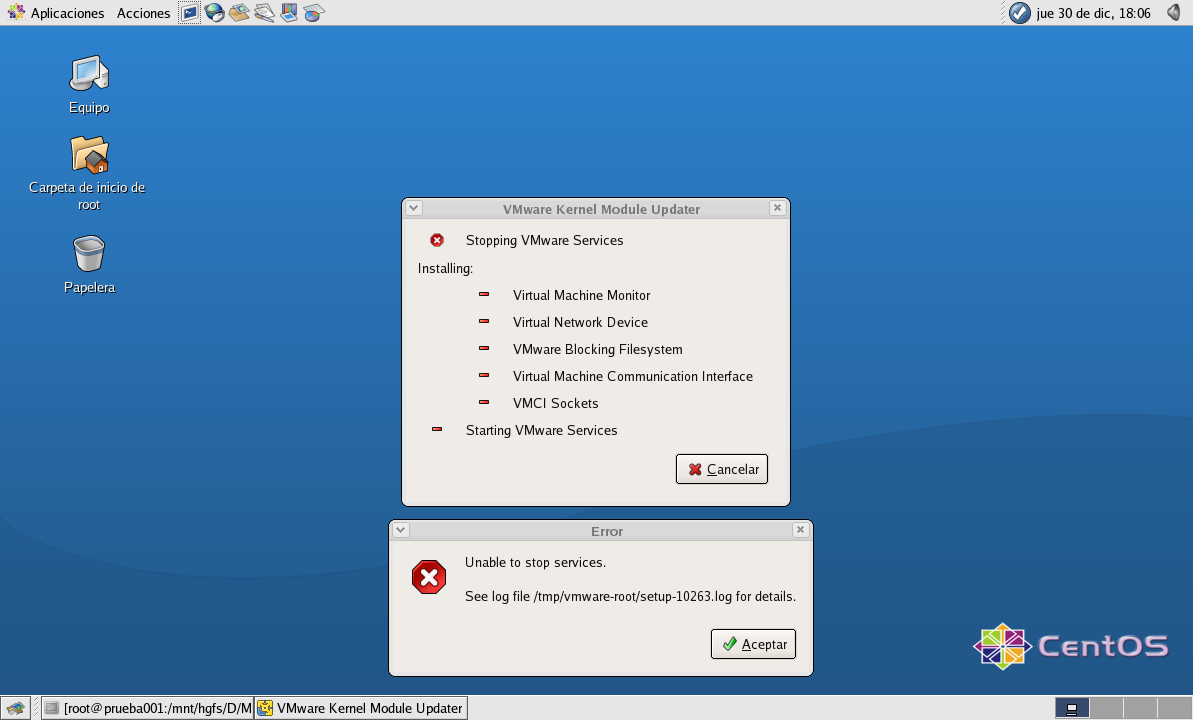Click the Error dialog title bar
Viewport: 1193px width, 720px height.
[x=600, y=530]
